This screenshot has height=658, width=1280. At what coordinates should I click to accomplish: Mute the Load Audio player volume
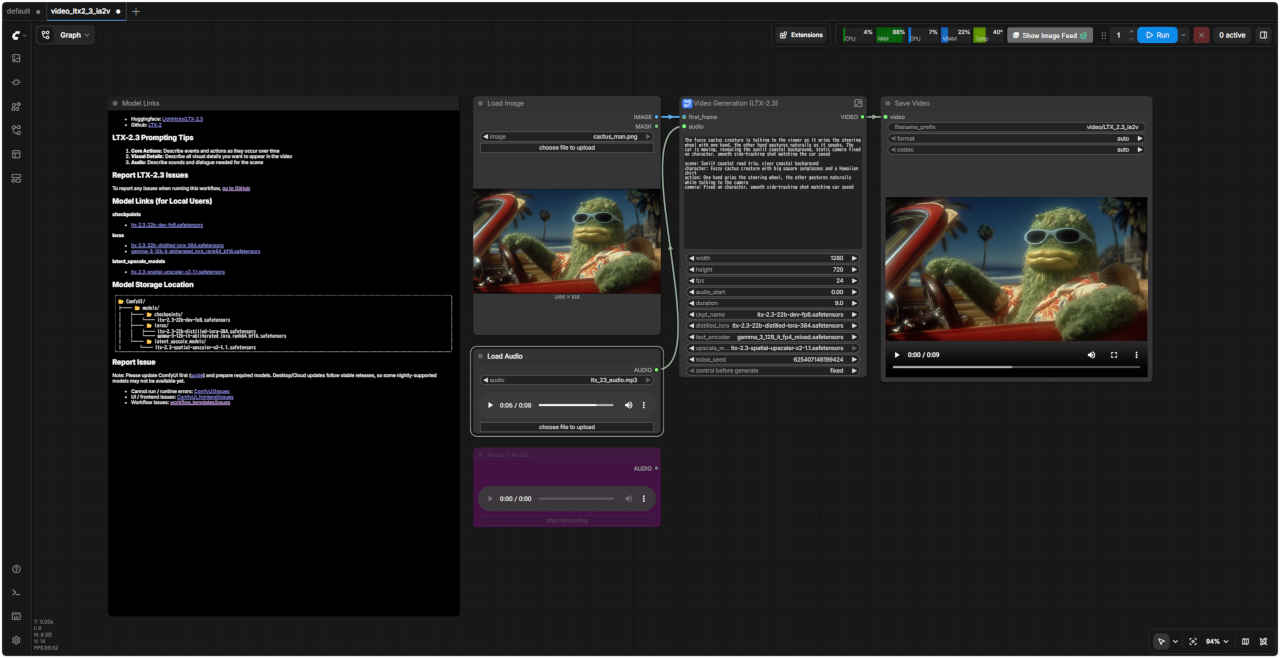pyautogui.click(x=629, y=405)
